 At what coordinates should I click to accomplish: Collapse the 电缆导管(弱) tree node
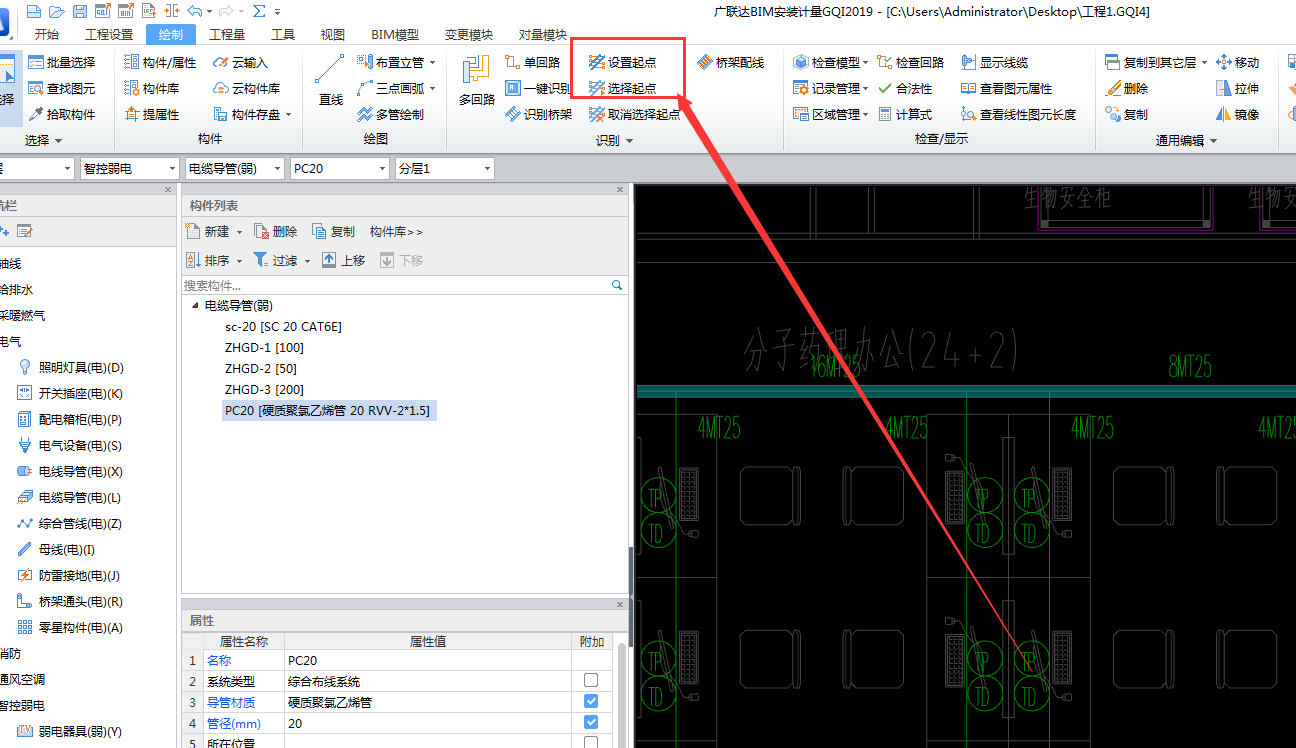pyautogui.click(x=195, y=305)
